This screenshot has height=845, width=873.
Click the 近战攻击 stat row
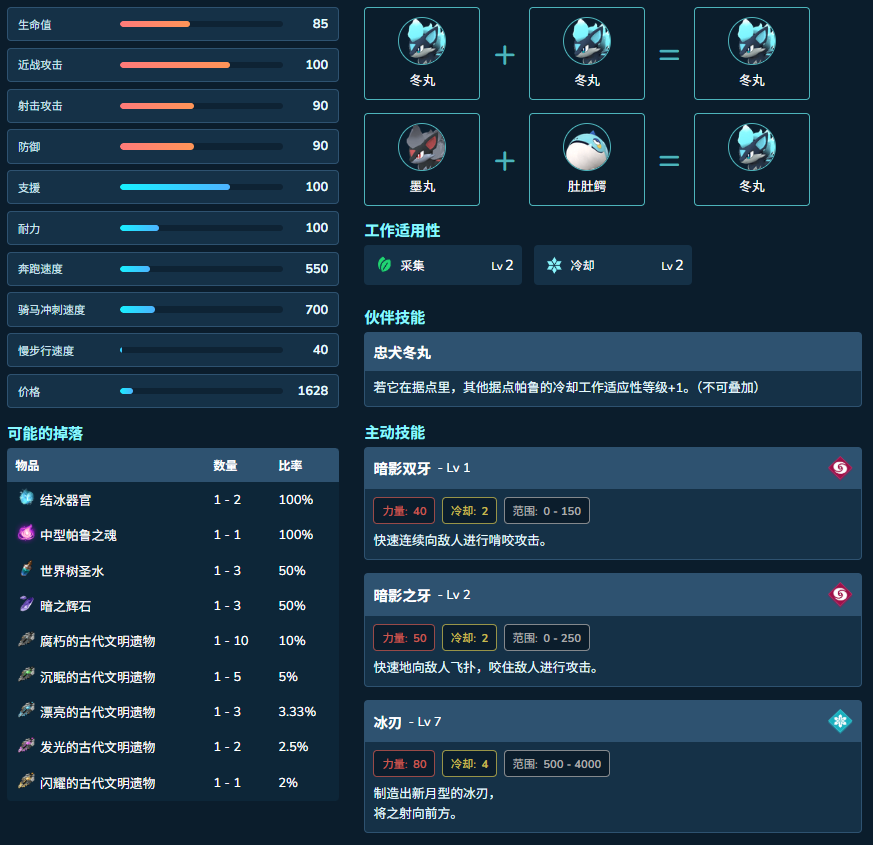[173, 65]
